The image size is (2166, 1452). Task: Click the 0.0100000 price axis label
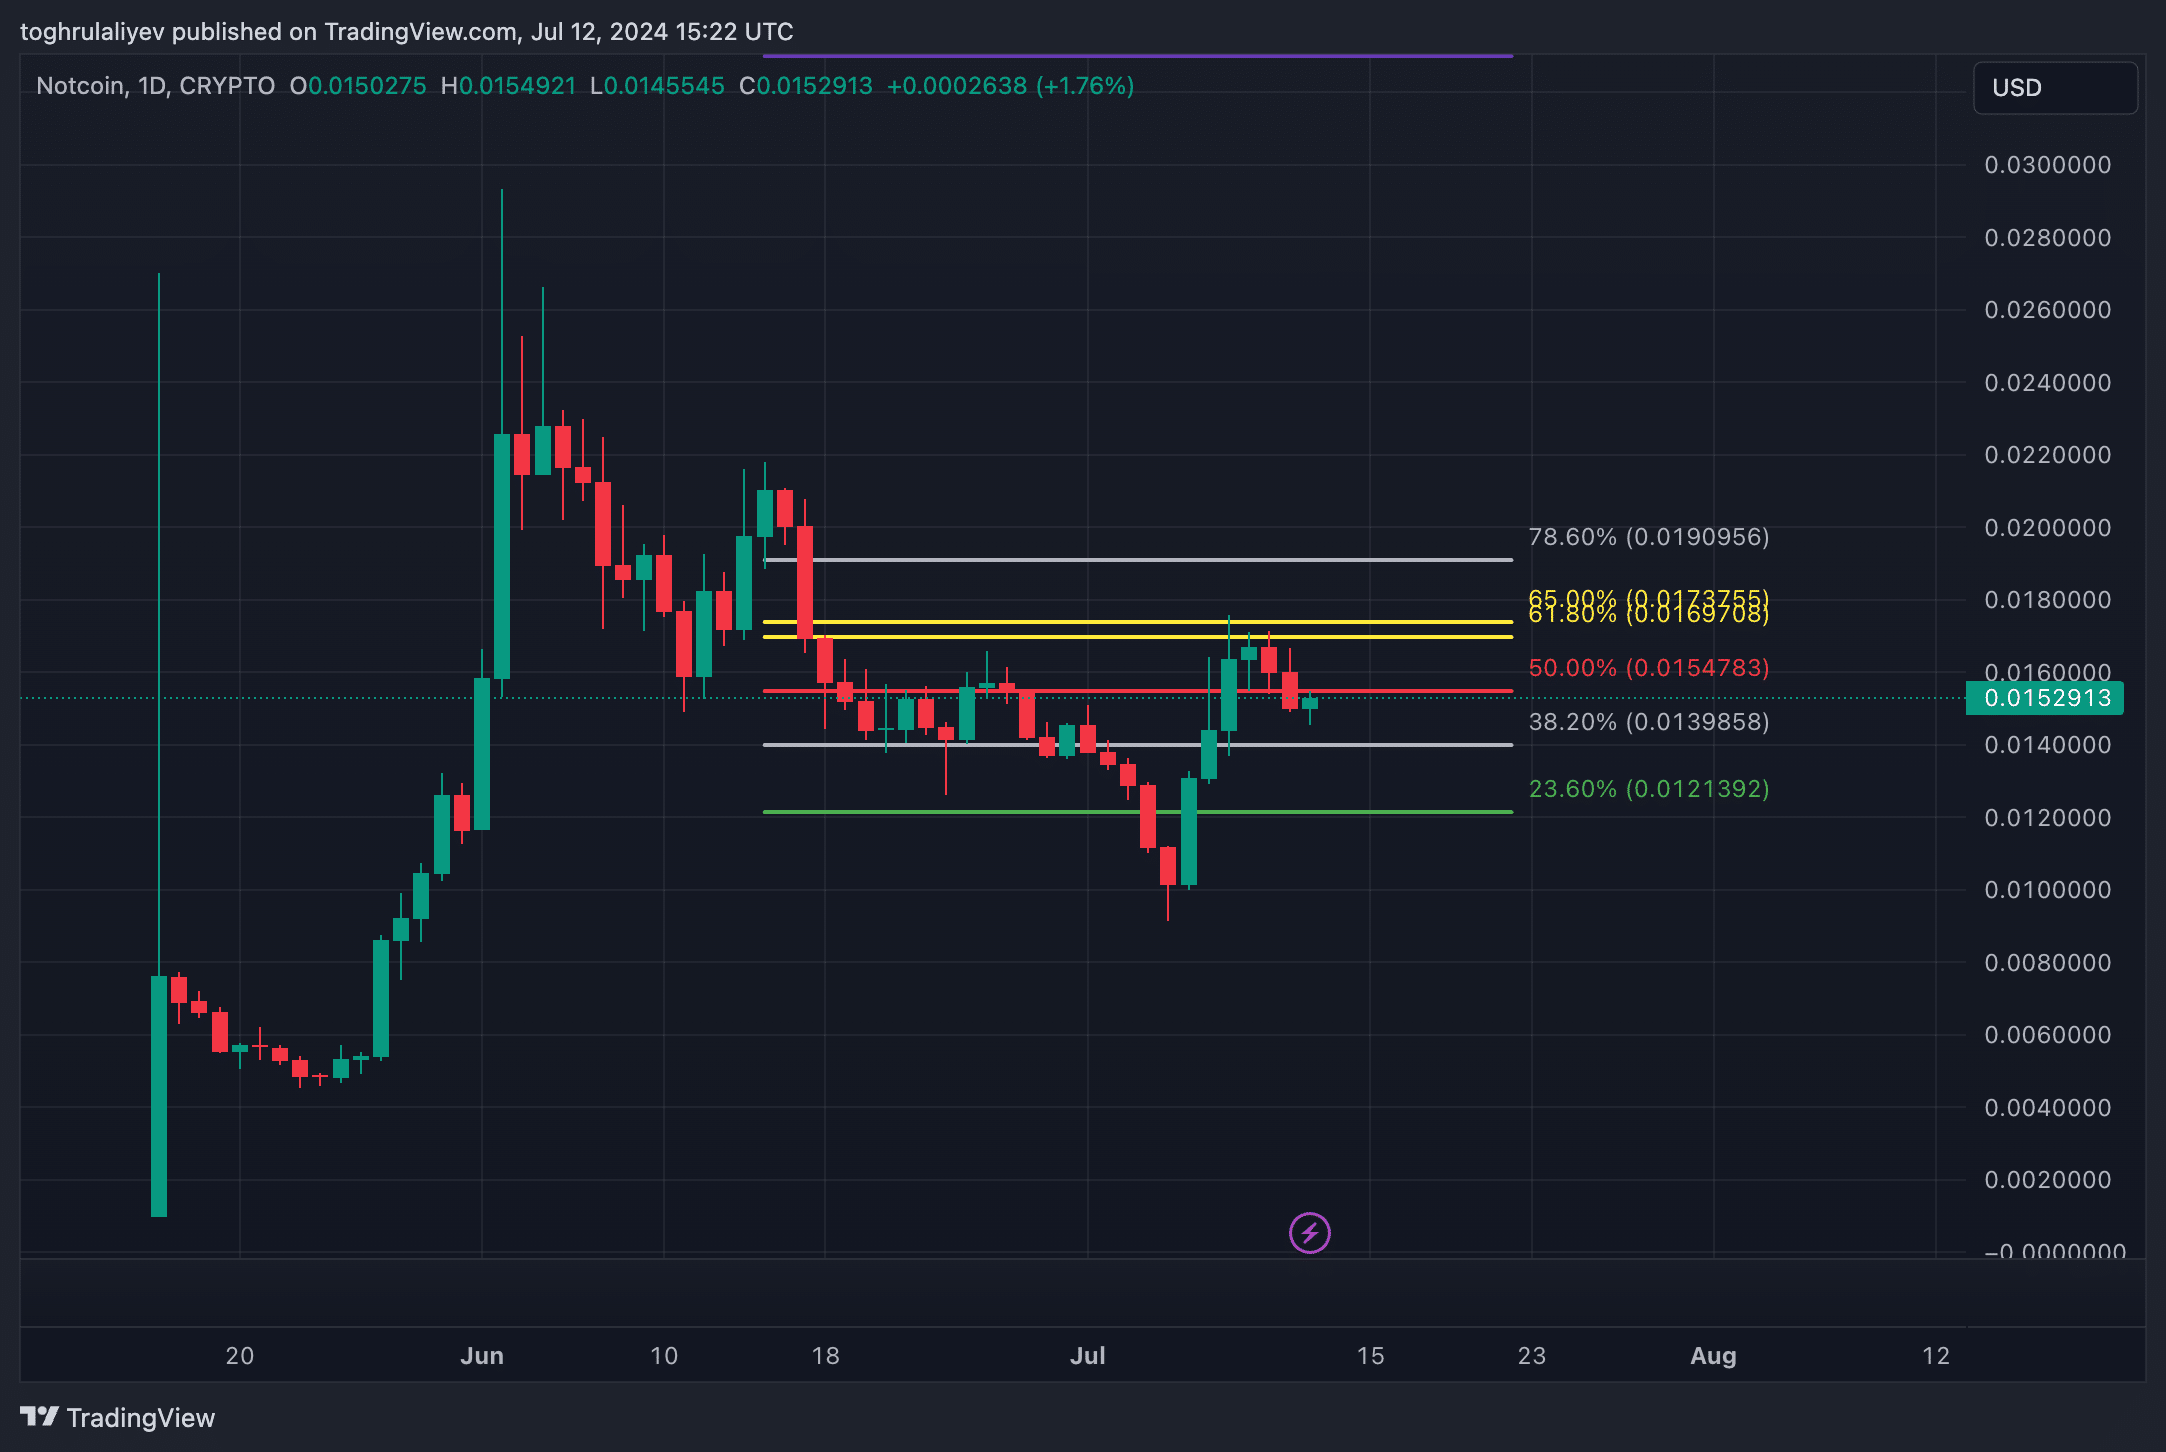pos(2048,890)
